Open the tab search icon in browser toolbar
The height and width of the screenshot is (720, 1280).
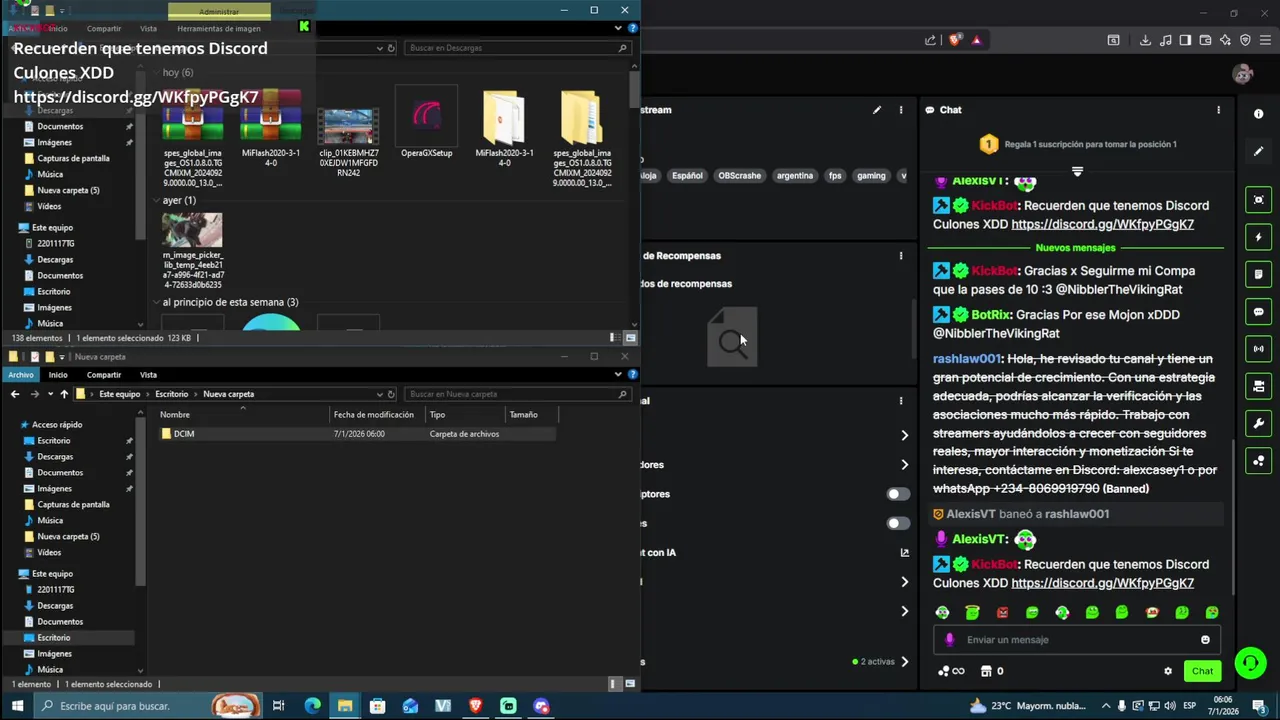click(x=1113, y=40)
